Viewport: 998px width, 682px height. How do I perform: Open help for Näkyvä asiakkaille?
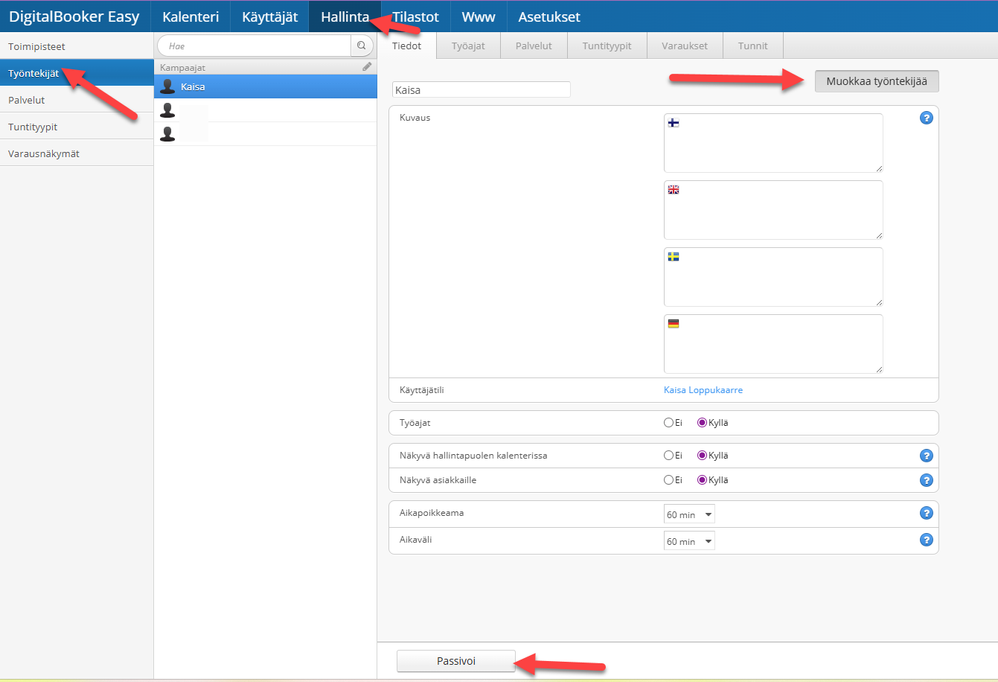coord(926,480)
